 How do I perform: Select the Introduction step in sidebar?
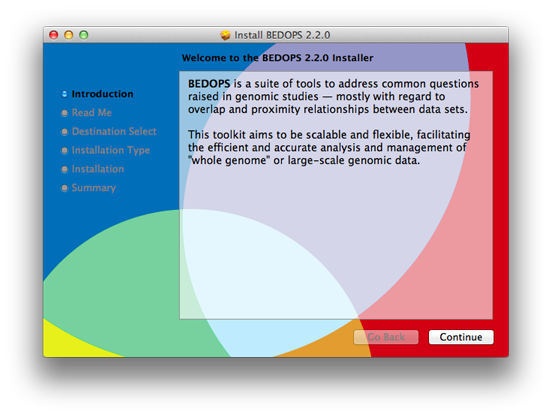pyautogui.click(x=102, y=94)
